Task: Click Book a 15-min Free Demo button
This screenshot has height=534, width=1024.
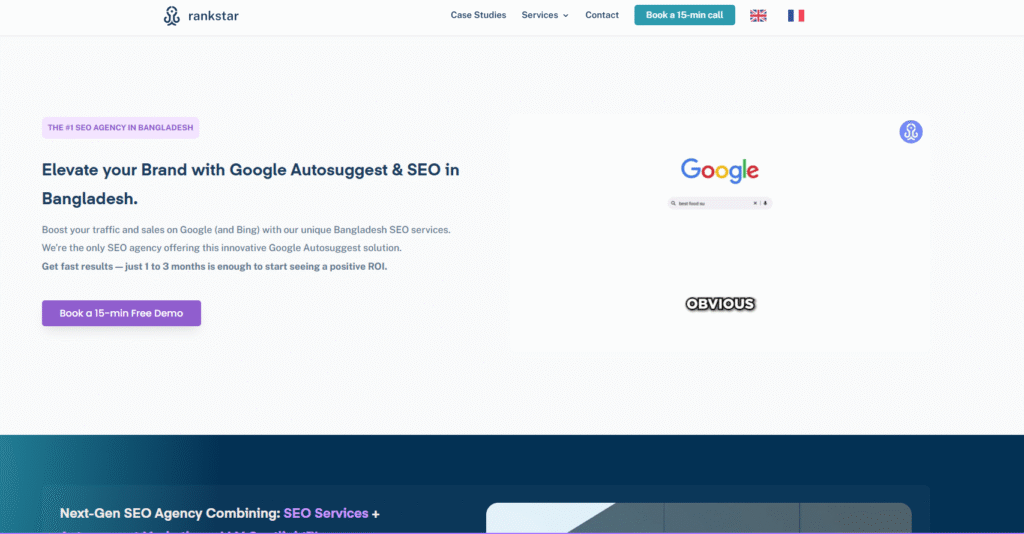Action: click(x=121, y=313)
